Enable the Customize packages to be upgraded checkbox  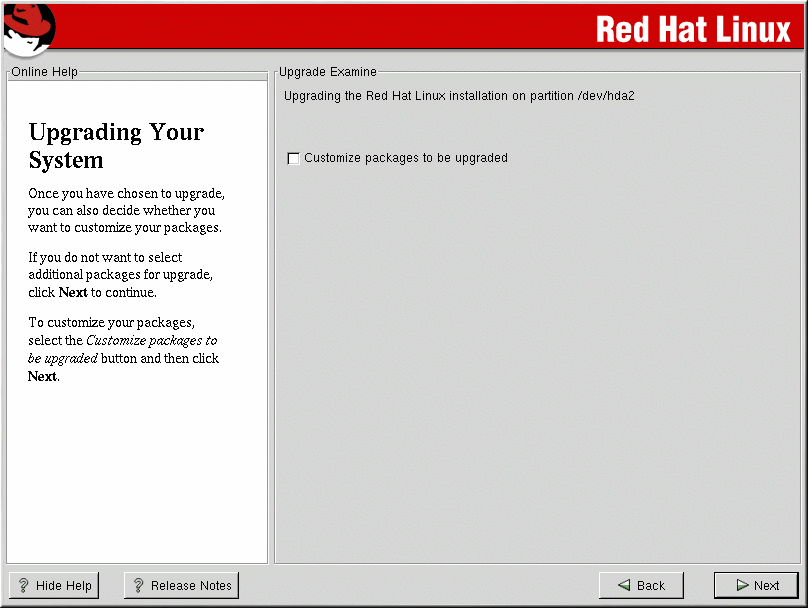coord(293,158)
